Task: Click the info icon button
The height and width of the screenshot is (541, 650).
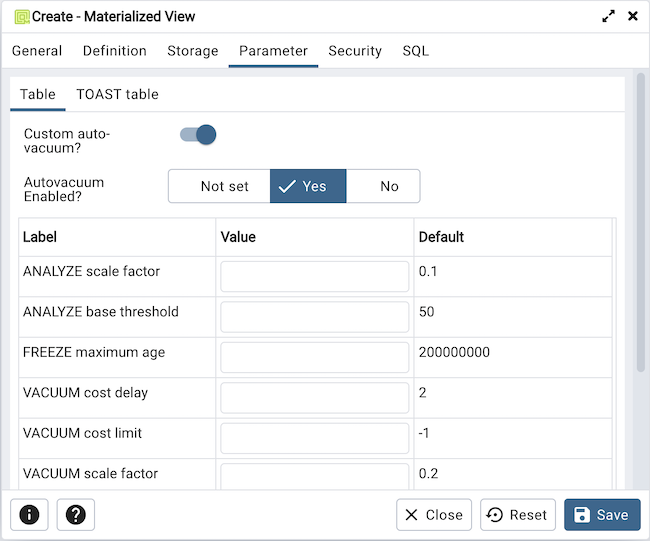Action: (29, 515)
